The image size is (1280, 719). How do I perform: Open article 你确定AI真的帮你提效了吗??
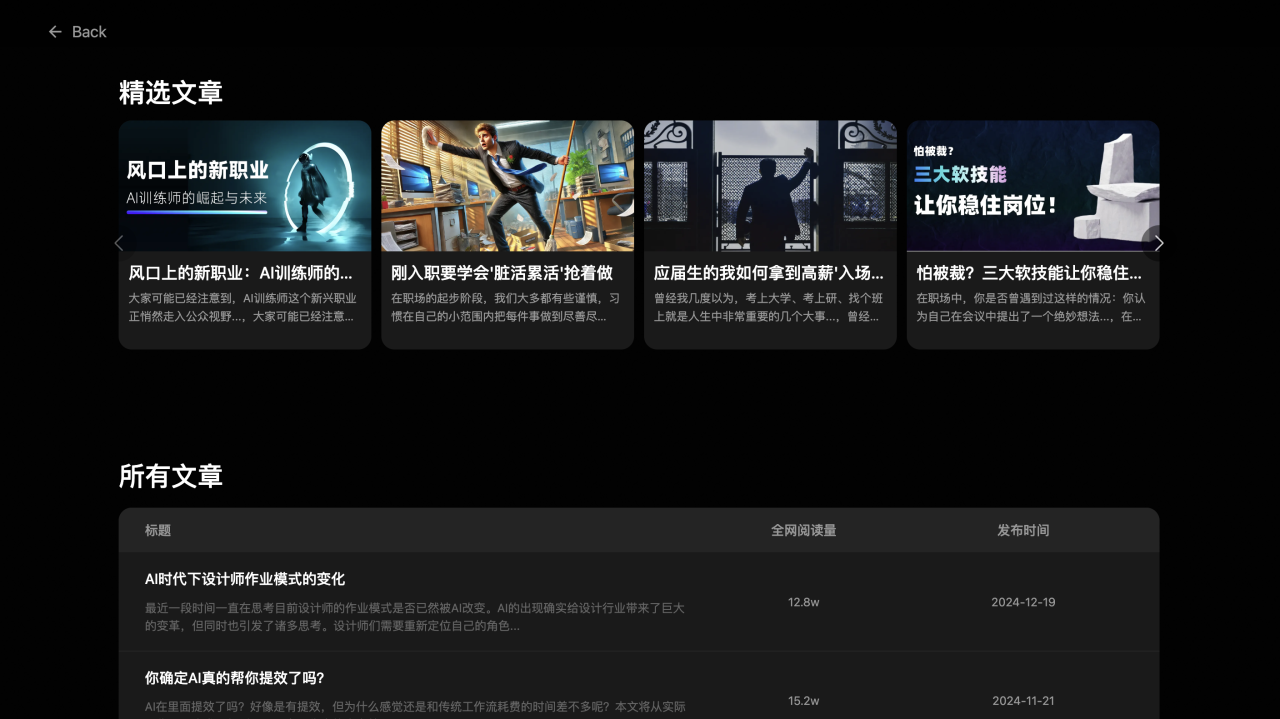tap(235, 678)
